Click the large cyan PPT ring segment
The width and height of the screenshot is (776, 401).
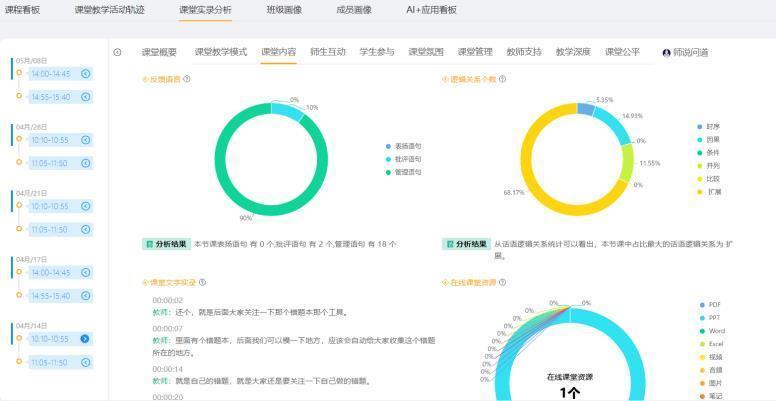[x=633, y=347]
